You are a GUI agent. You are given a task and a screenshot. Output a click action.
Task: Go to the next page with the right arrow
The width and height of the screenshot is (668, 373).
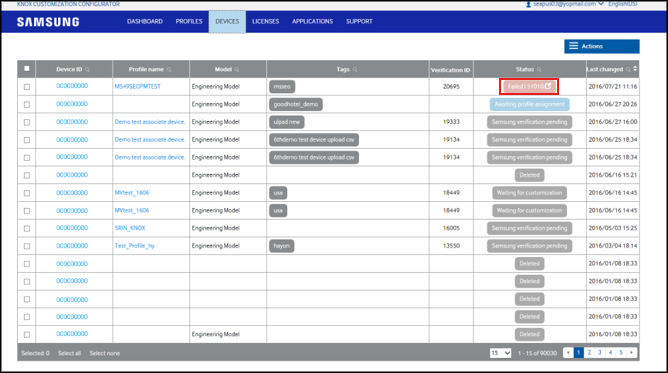pyautogui.click(x=631, y=353)
